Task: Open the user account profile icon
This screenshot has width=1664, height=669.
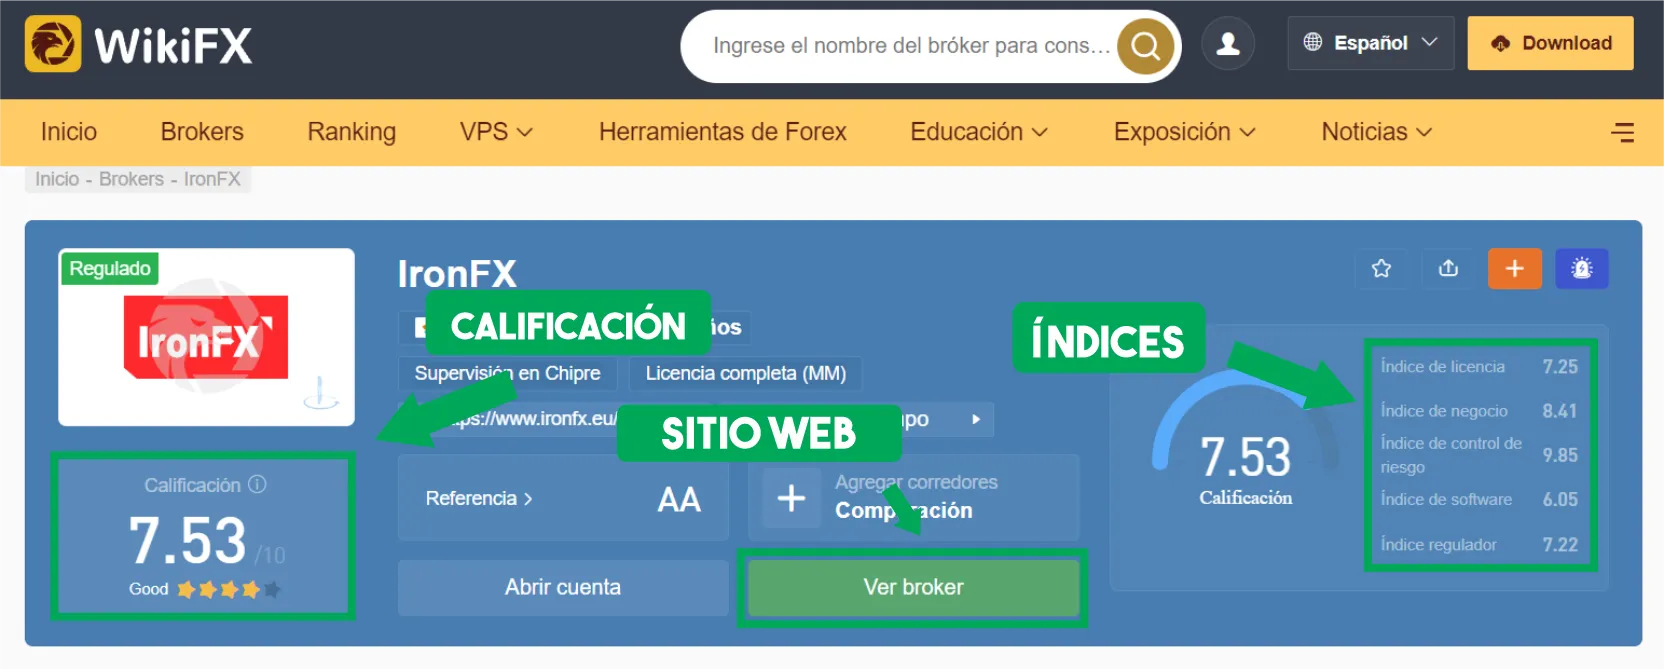Action: pos(1228,44)
